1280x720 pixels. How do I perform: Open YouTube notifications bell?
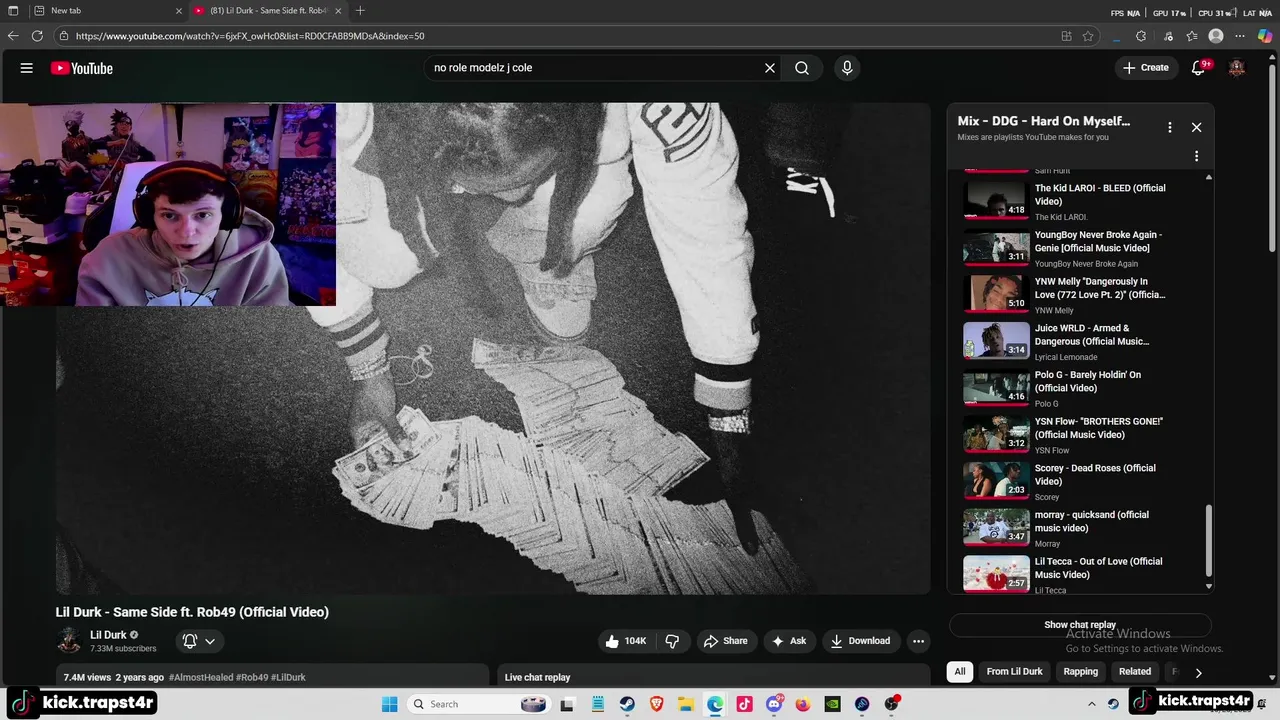(1199, 68)
